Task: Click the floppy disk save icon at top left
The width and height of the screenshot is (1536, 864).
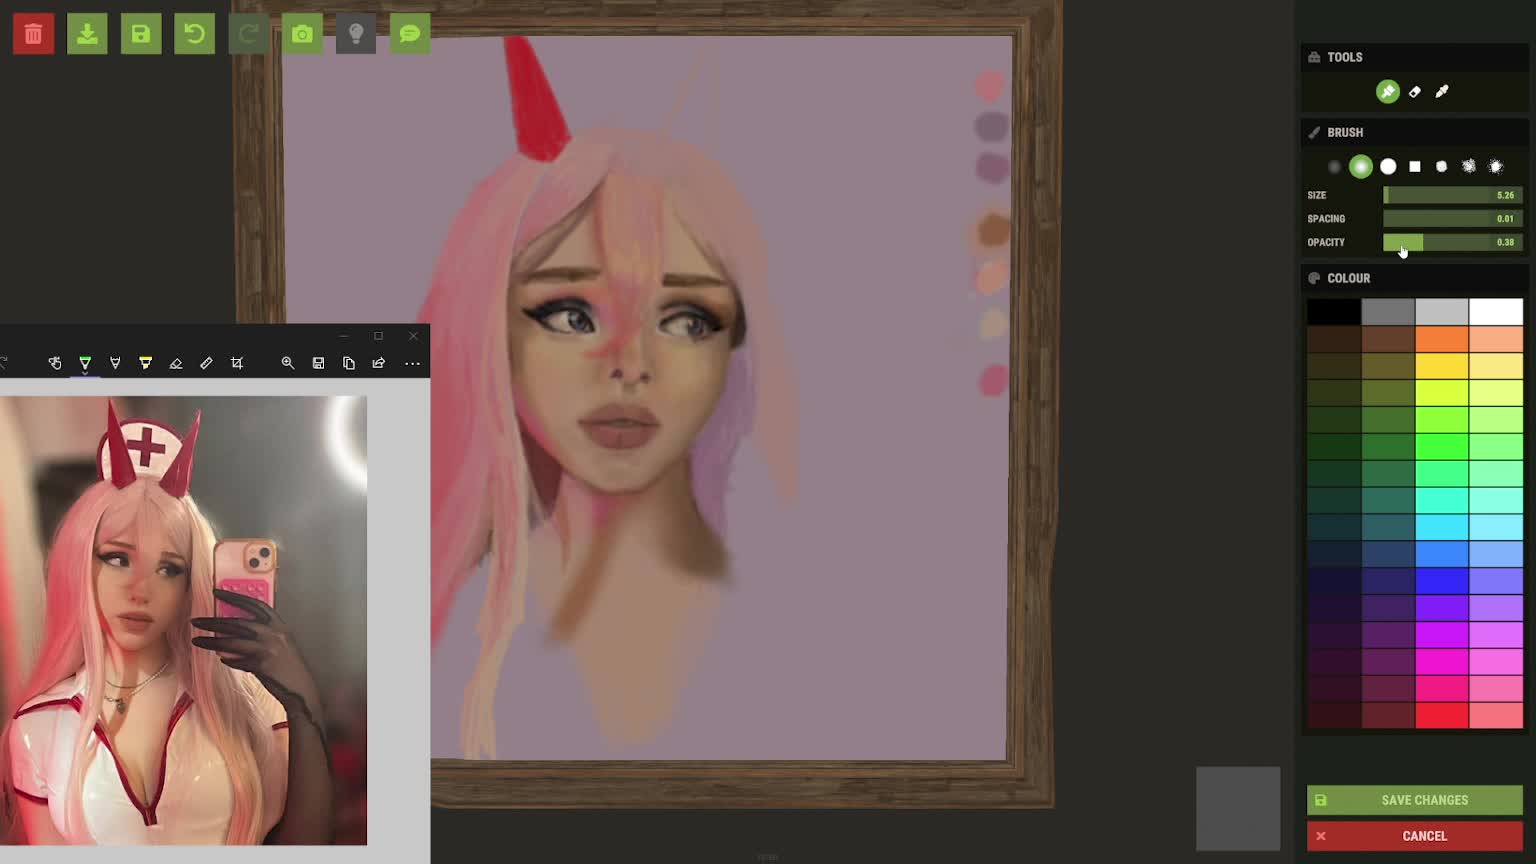Action: point(141,34)
